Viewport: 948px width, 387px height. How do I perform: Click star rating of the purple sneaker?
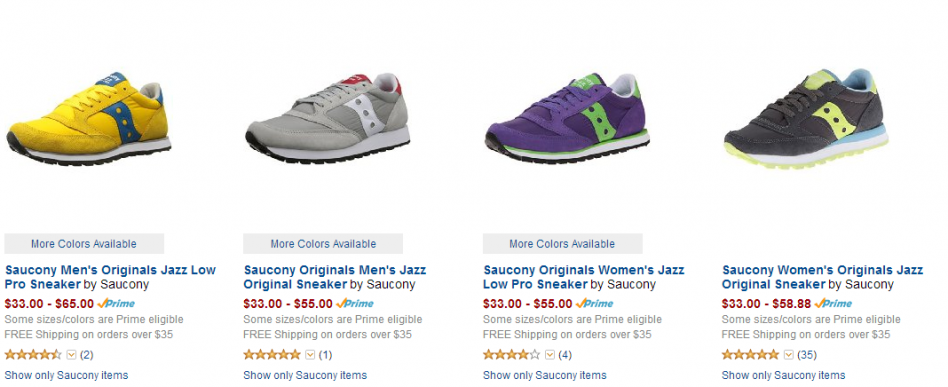511,355
